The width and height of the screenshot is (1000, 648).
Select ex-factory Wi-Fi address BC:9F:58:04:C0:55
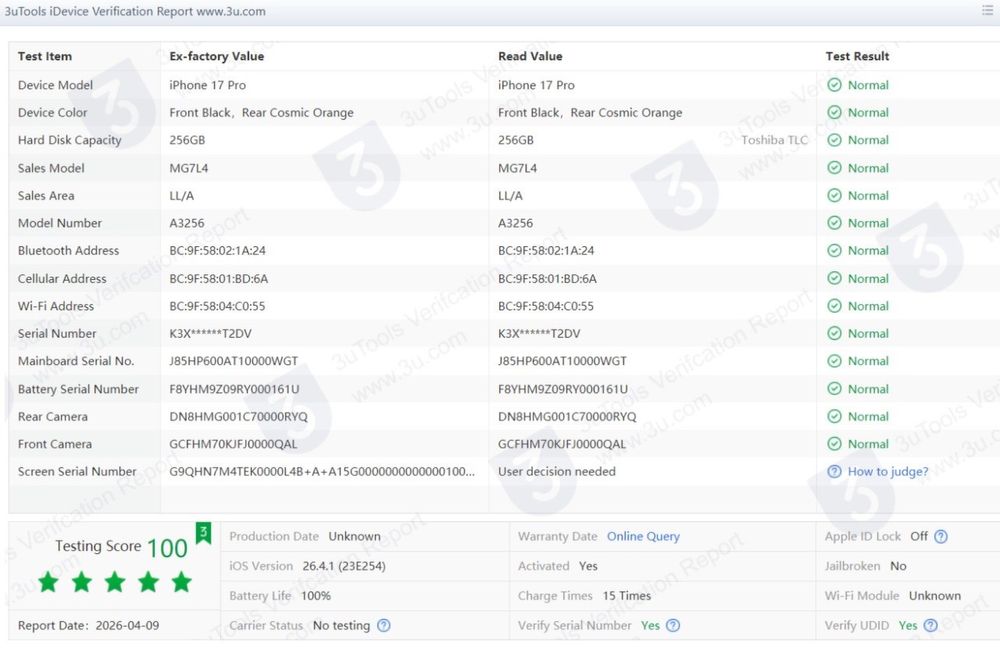click(217, 306)
